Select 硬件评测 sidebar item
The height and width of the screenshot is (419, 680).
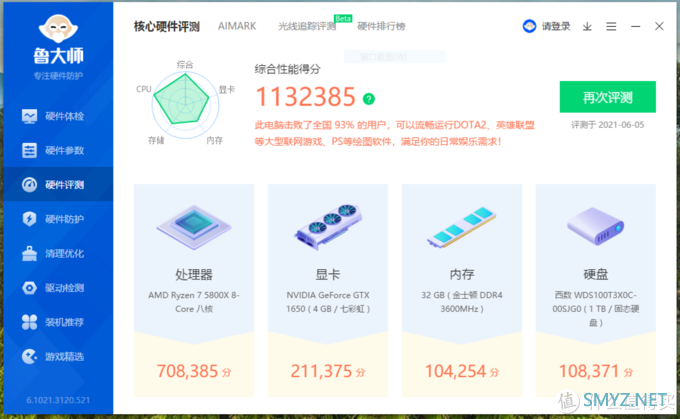(58, 184)
